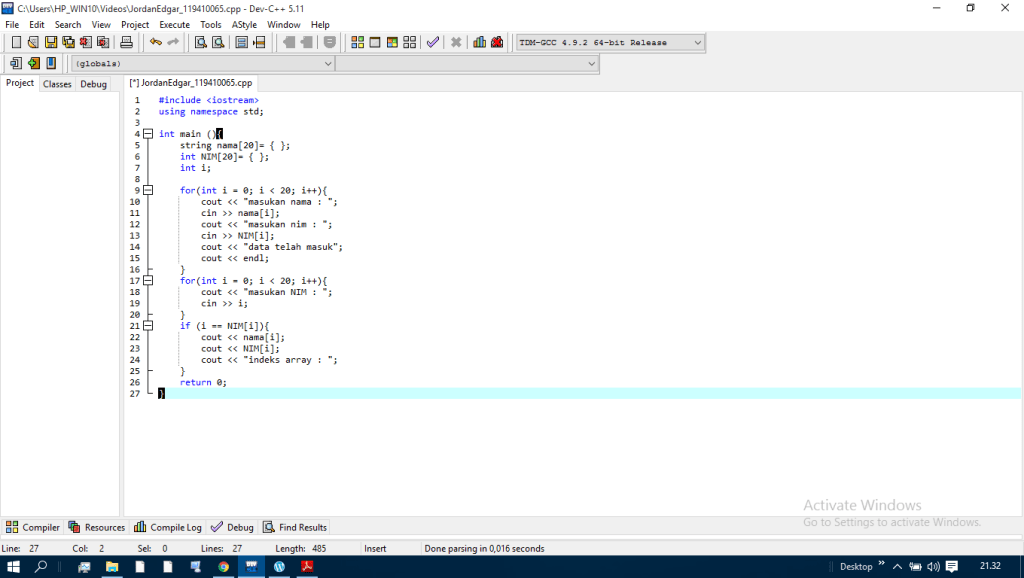This screenshot has width=1024, height=578.
Task: Open the AStyle menu
Action: tap(244, 24)
